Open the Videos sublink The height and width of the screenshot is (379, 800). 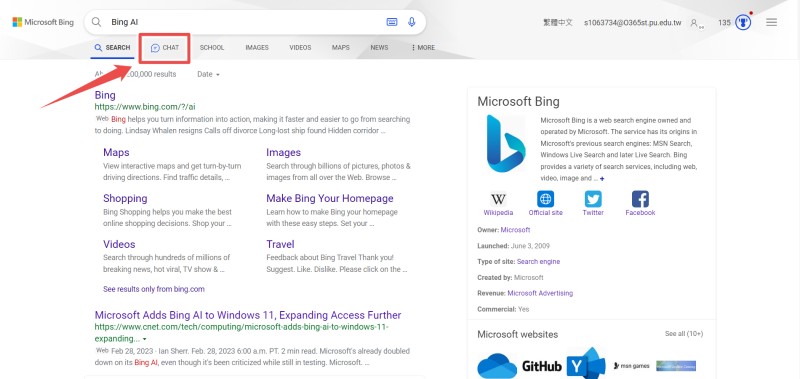[119, 244]
